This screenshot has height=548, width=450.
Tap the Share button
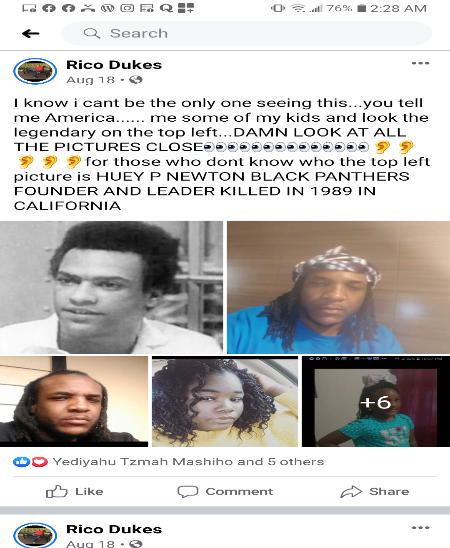375,491
